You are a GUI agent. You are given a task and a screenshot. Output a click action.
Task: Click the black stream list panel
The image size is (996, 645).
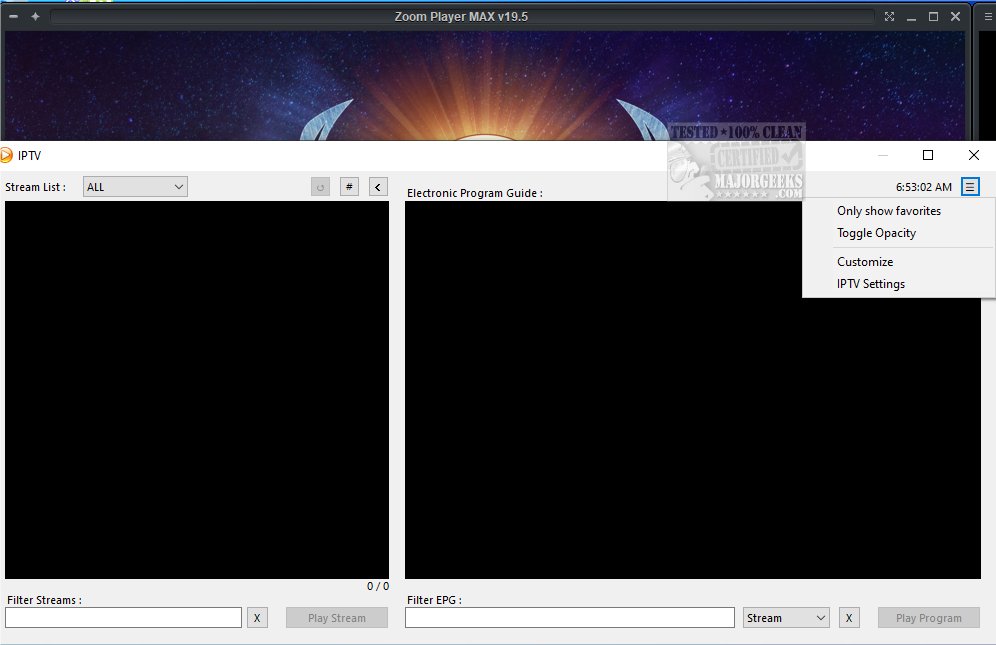click(197, 390)
